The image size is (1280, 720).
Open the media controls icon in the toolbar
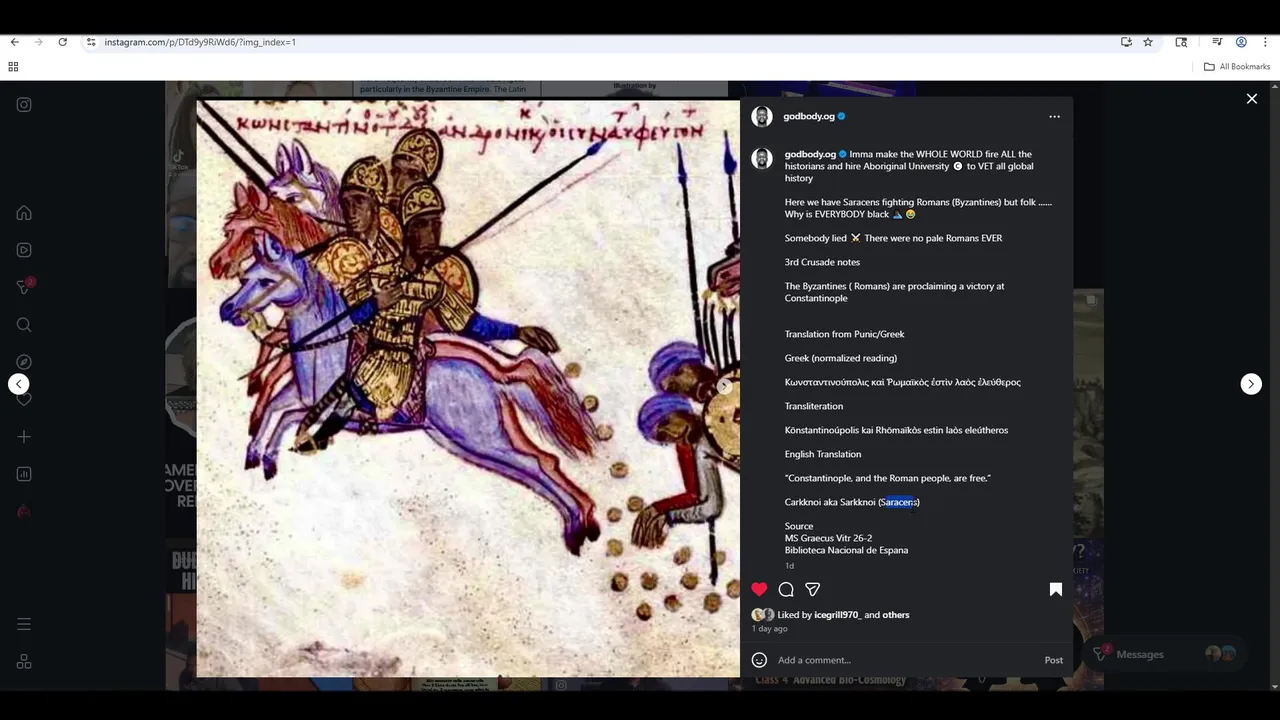pos(1217,42)
